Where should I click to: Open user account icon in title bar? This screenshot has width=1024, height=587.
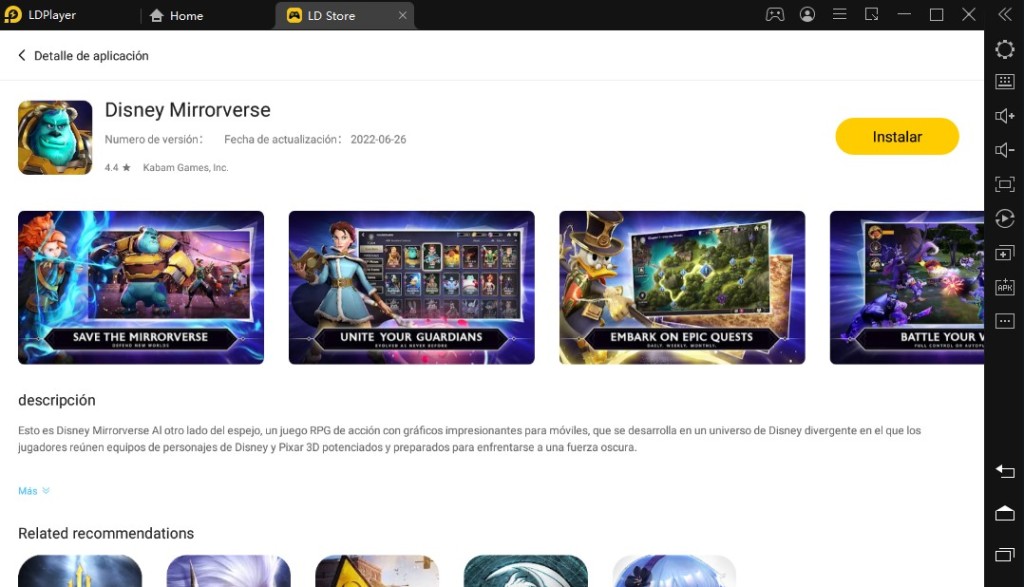[x=807, y=14]
